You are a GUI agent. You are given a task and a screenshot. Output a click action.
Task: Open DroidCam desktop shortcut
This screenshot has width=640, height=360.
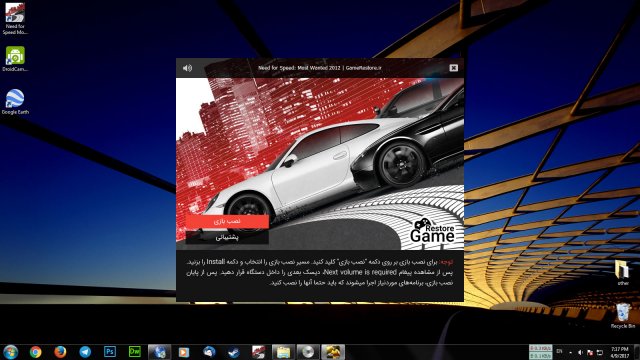(x=15, y=58)
